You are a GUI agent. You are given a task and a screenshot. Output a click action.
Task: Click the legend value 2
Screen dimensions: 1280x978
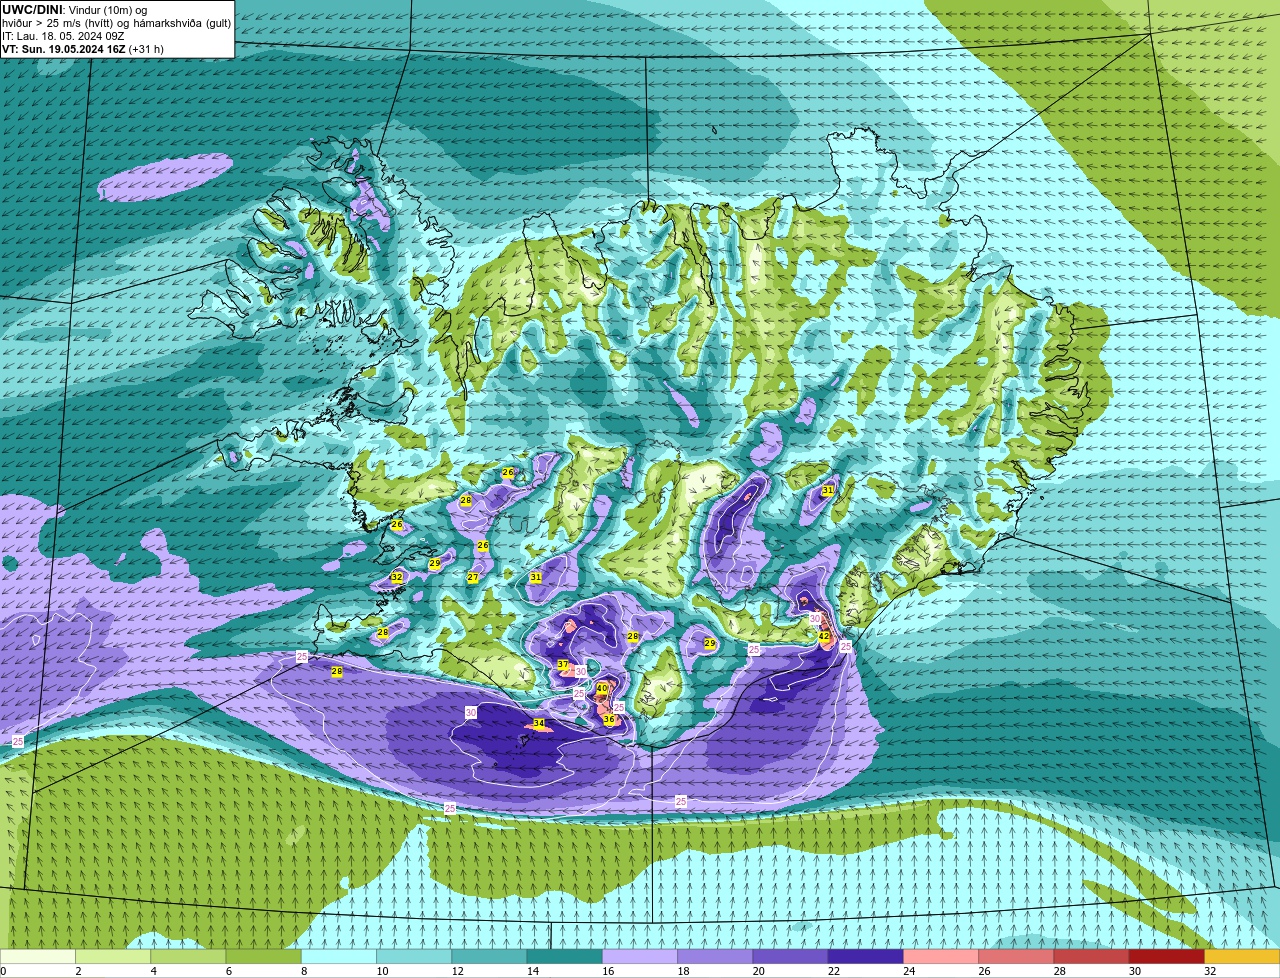(x=77, y=971)
